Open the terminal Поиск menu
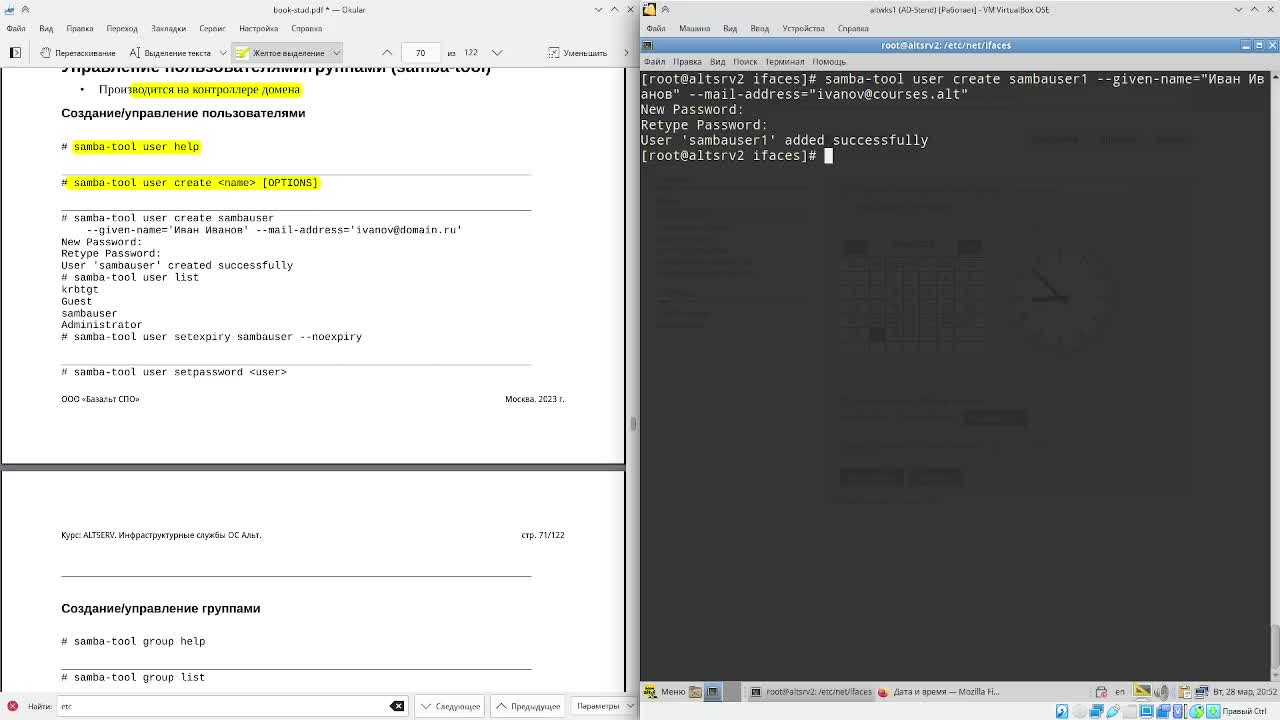Screen dimensions: 1280x720 pos(745,61)
